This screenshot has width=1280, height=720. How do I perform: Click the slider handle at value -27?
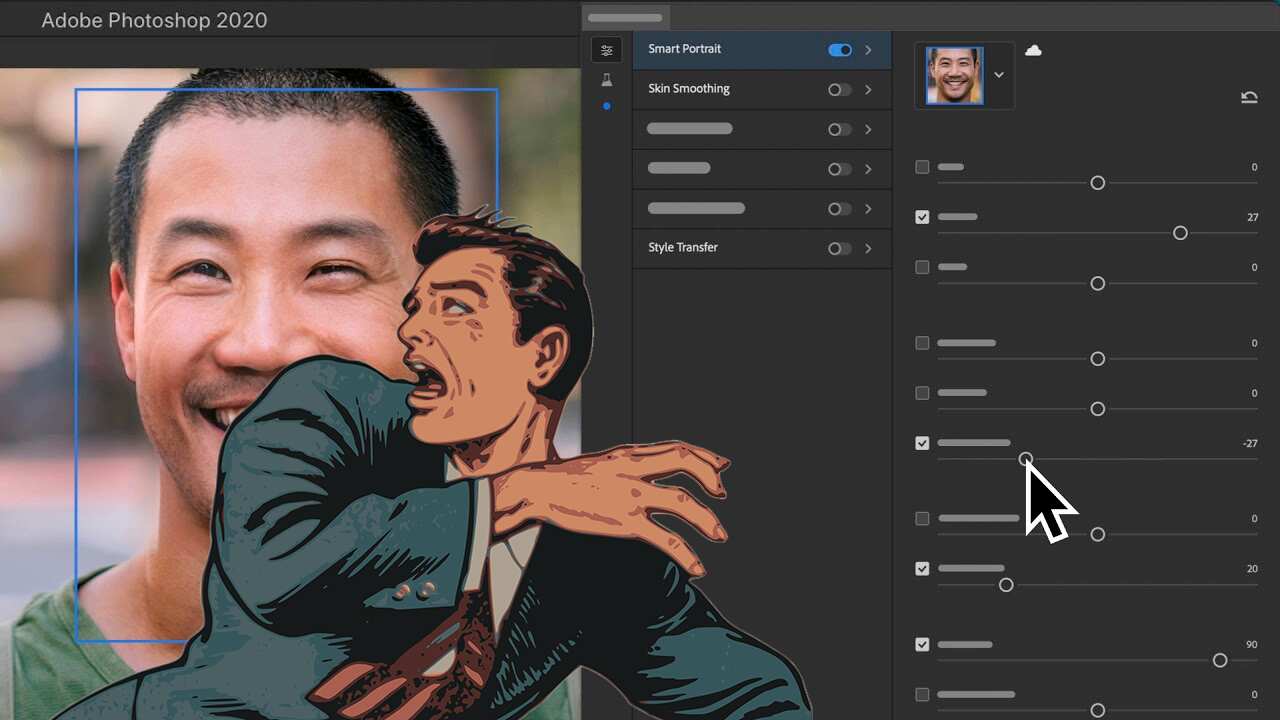coord(1026,459)
